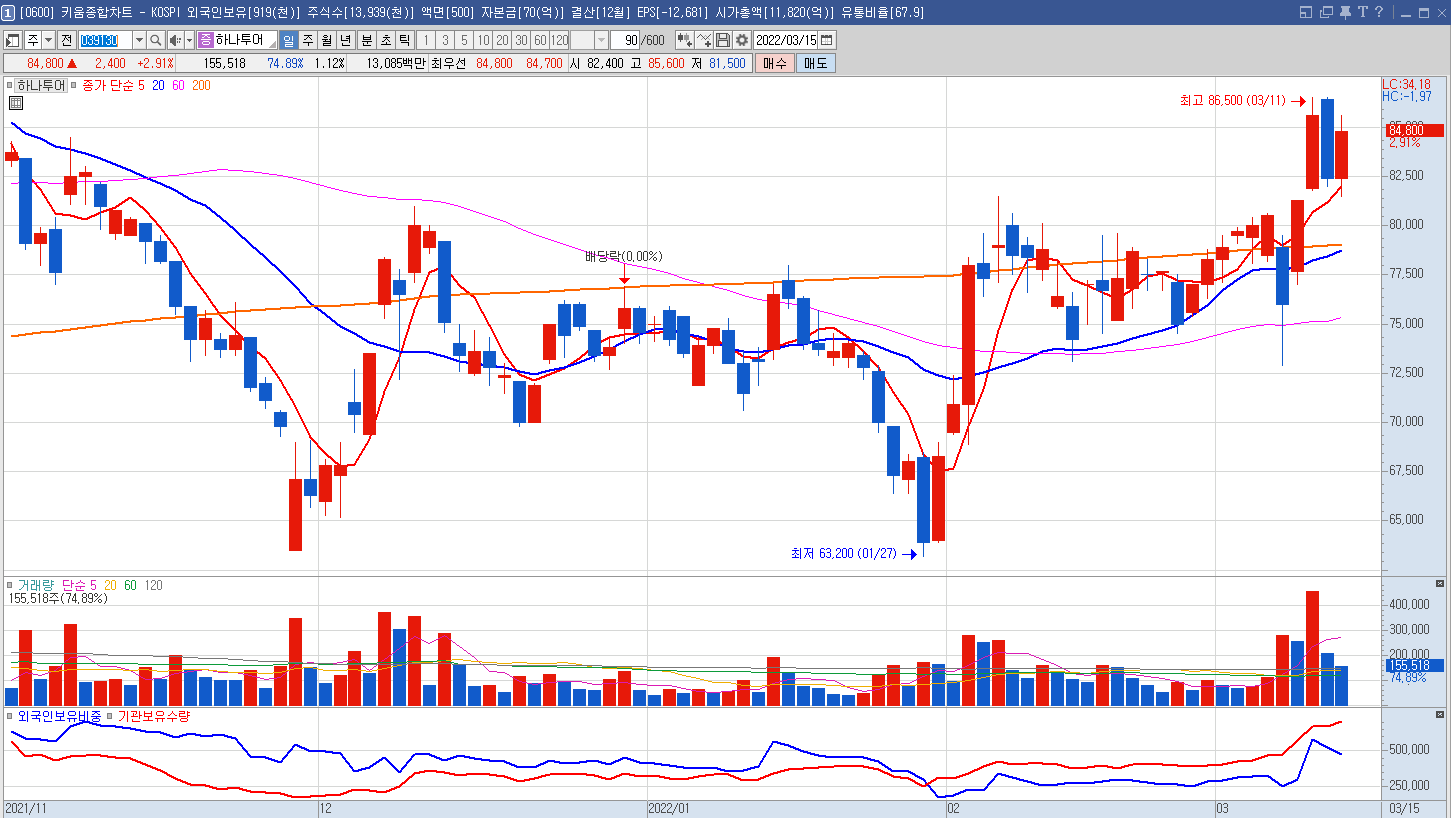Select the 20 interval button

point(502,40)
